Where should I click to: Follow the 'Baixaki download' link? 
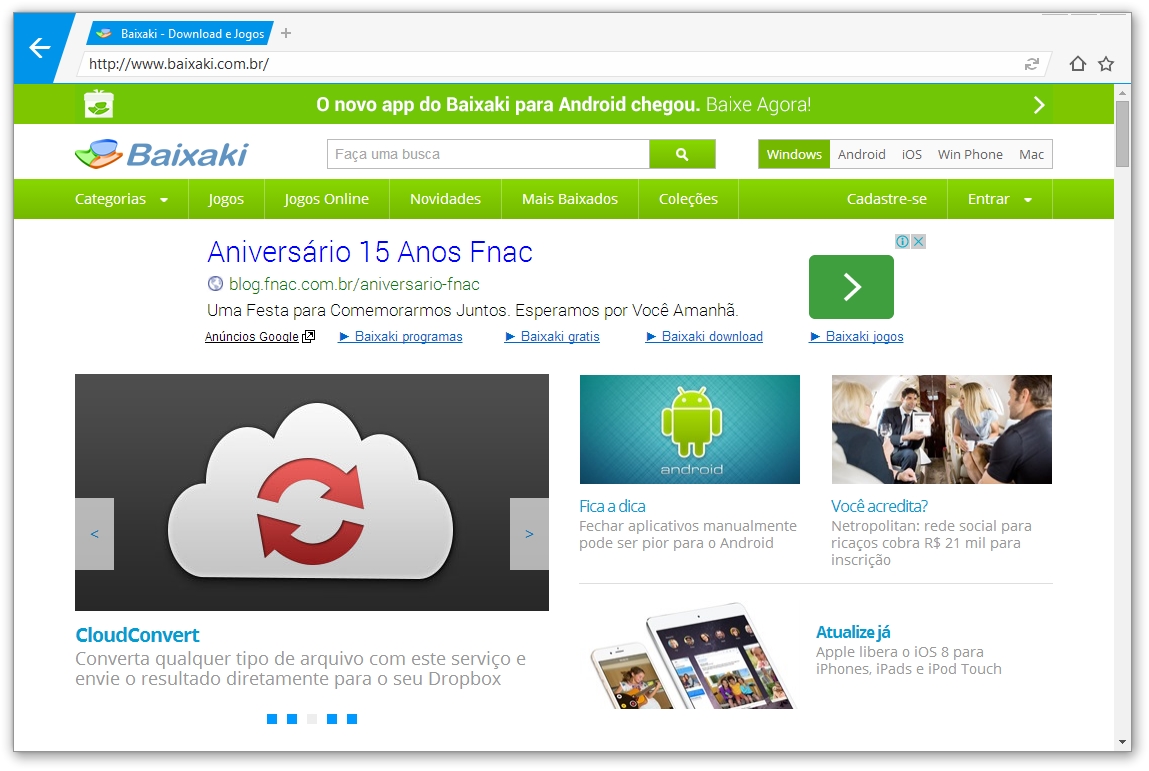click(704, 336)
